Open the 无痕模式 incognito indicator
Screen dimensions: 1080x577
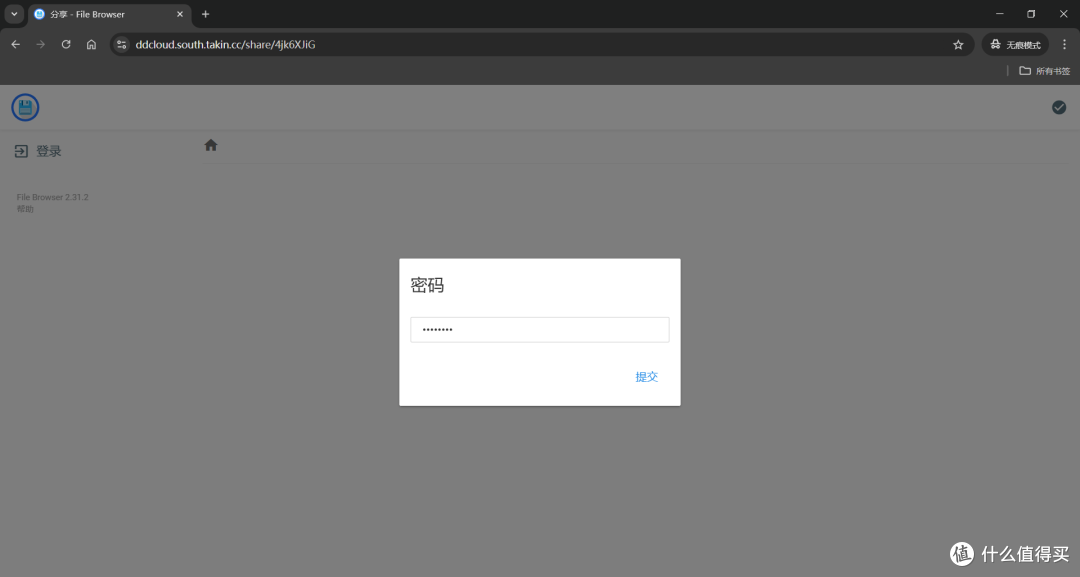pyautogui.click(x=1015, y=45)
